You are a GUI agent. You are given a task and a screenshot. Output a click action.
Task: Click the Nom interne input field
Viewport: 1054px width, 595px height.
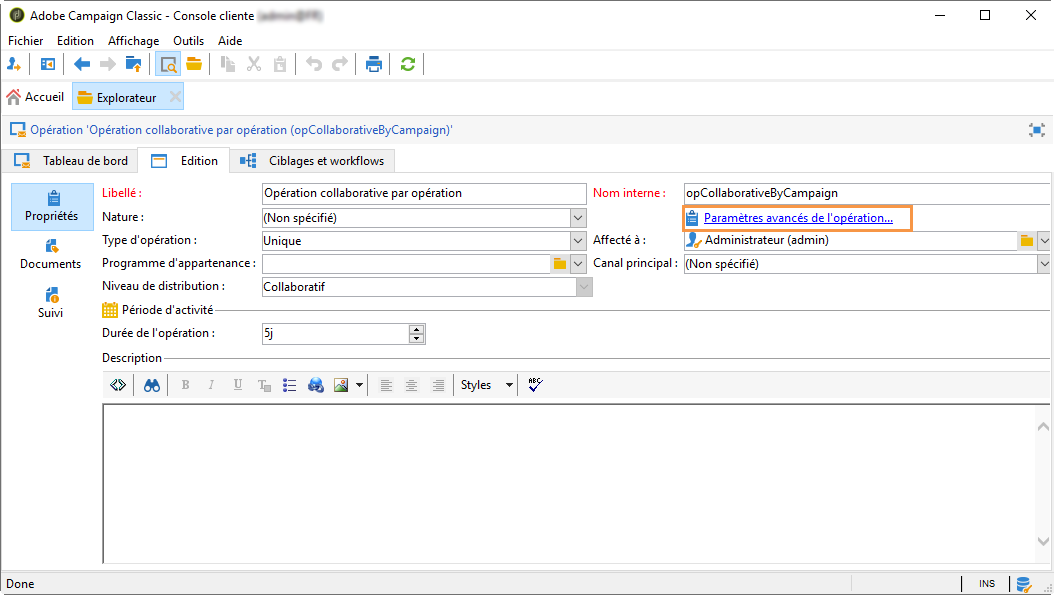(x=867, y=194)
